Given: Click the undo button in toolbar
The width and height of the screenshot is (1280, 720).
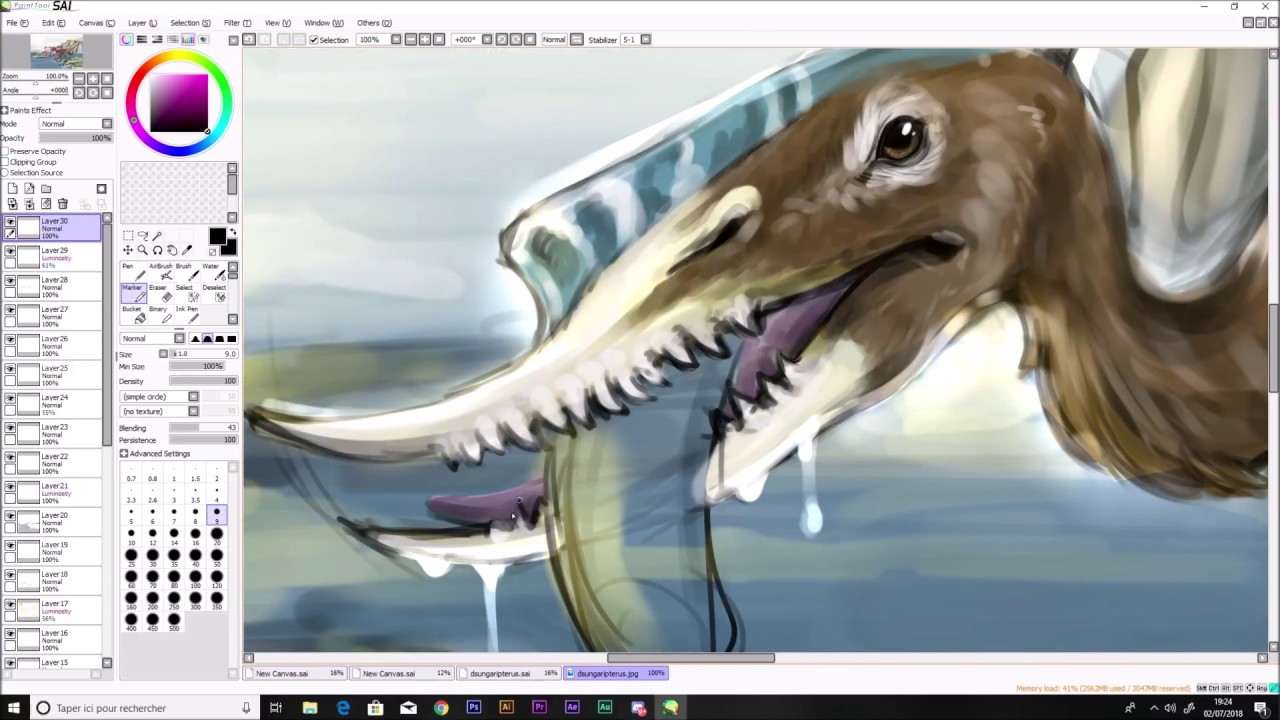Looking at the screenshot, I should pyautogui.click(x=249, y=39).
